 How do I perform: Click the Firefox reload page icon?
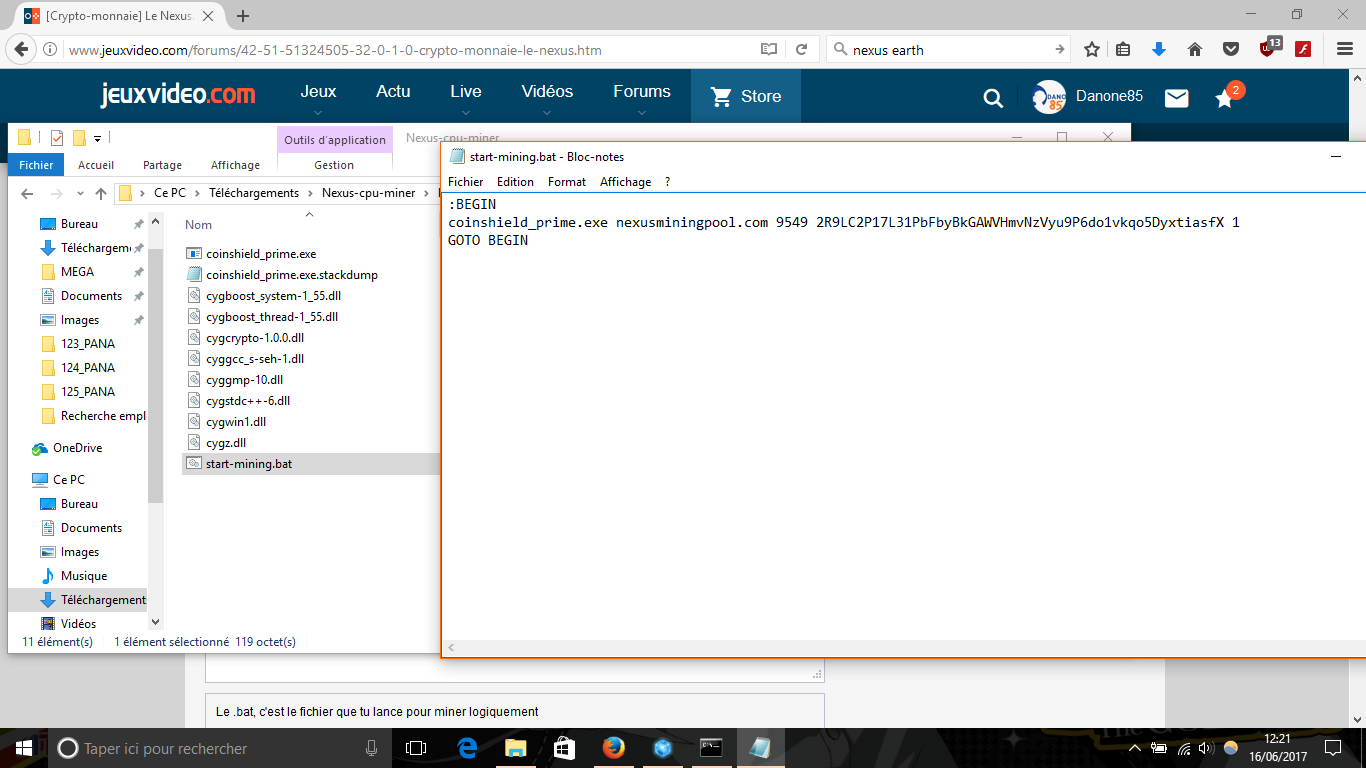(x=801, y=49)
